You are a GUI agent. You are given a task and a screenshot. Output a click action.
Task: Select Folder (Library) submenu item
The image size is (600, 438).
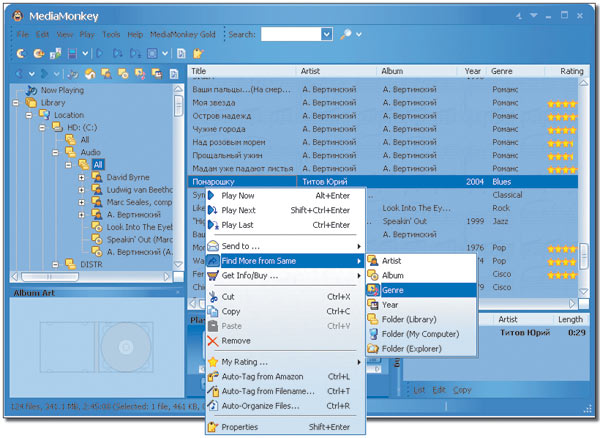(421, 319)
